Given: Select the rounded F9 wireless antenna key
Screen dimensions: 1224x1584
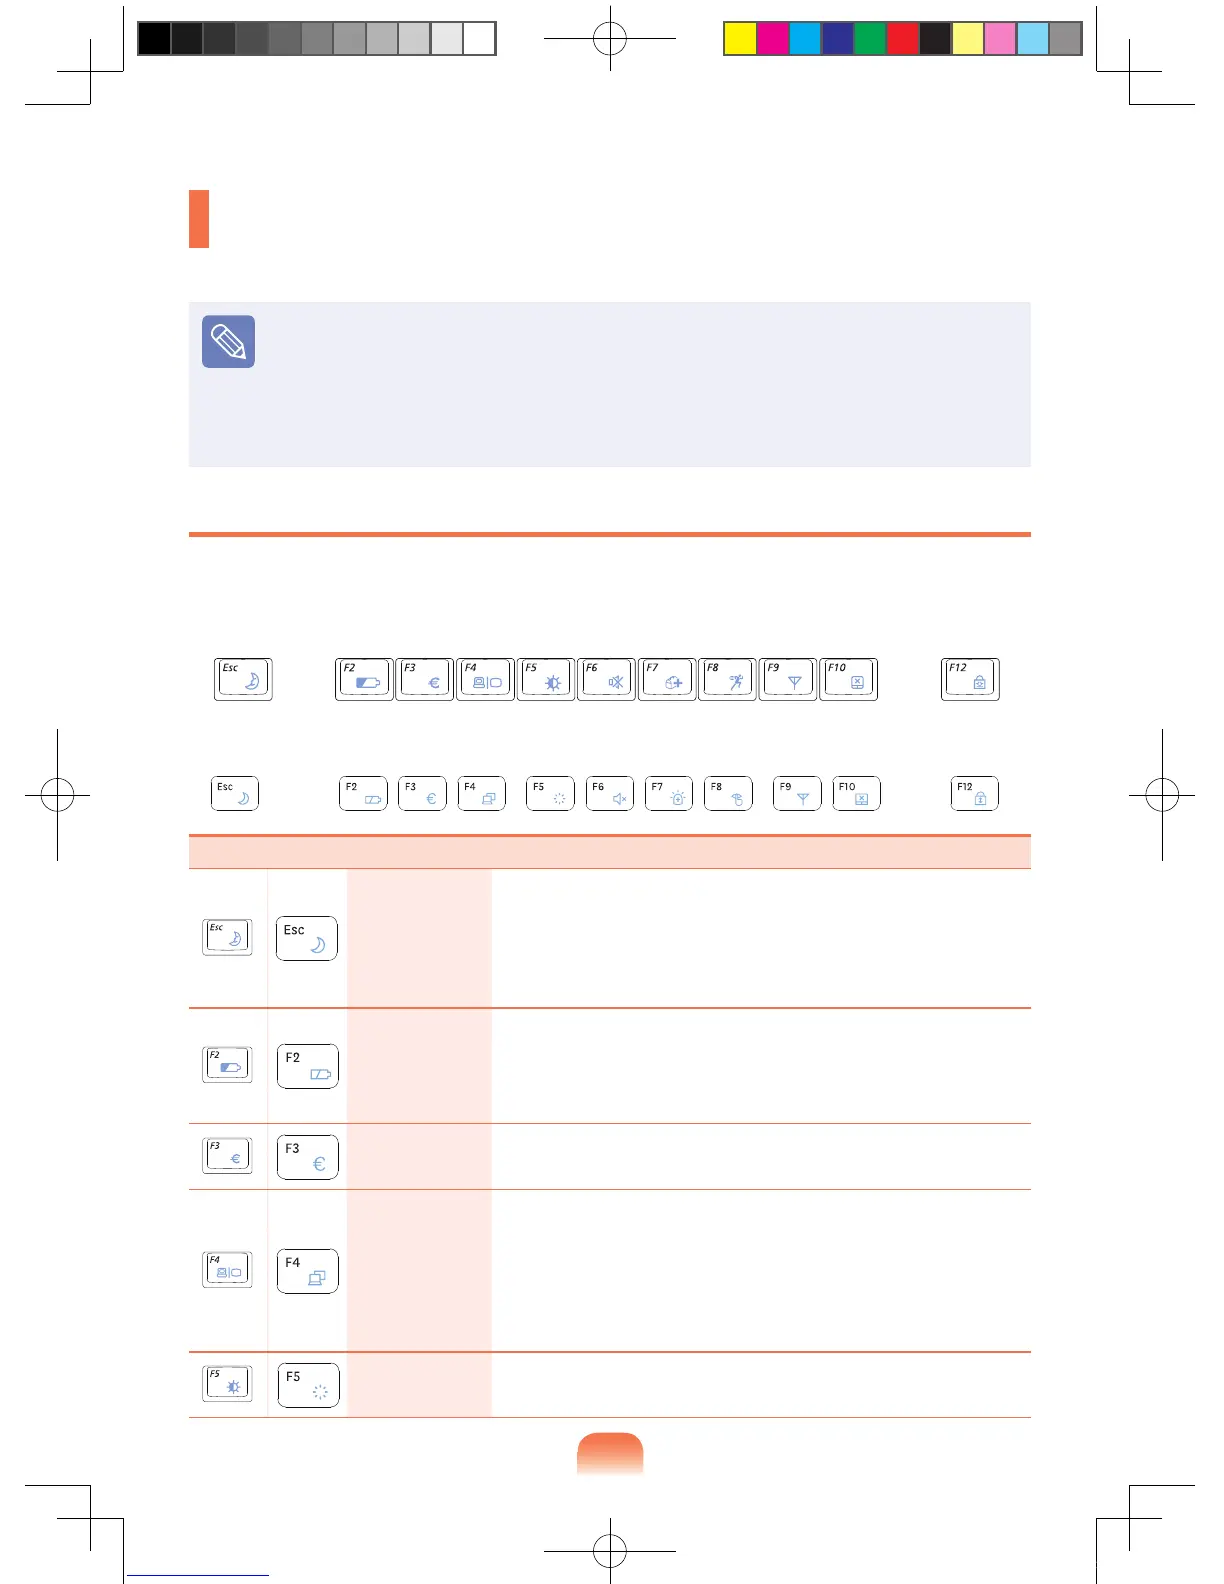Looking at the screenshot, I should [797, 793].
